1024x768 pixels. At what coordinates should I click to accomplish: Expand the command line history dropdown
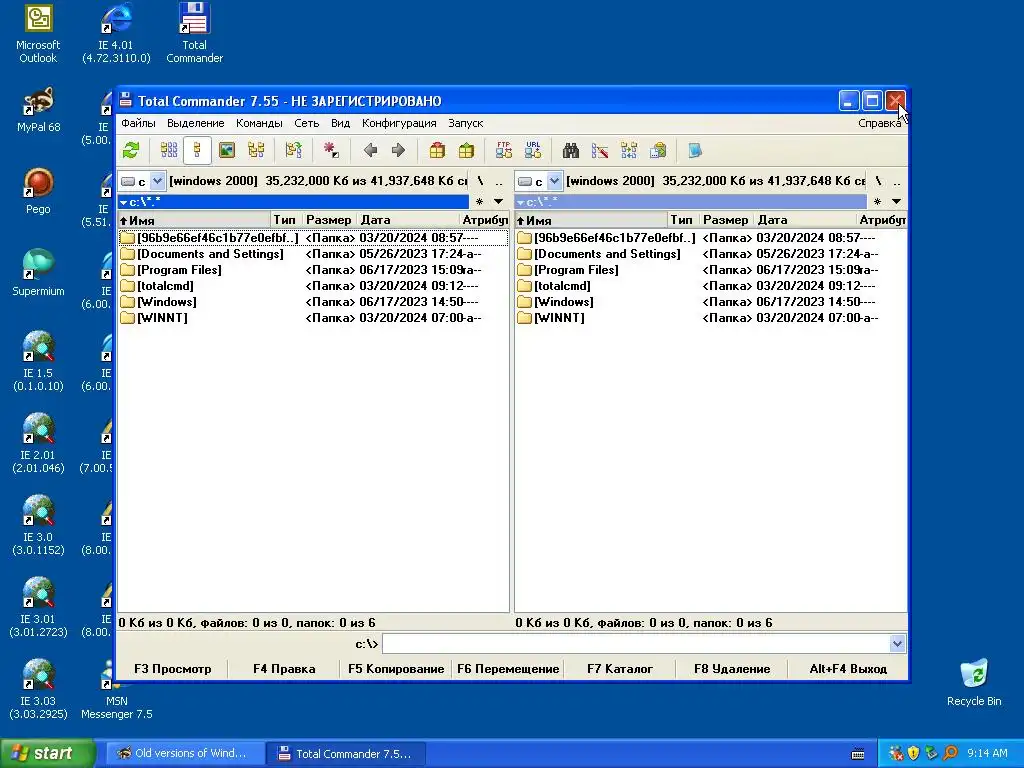(x=897, y=644)
